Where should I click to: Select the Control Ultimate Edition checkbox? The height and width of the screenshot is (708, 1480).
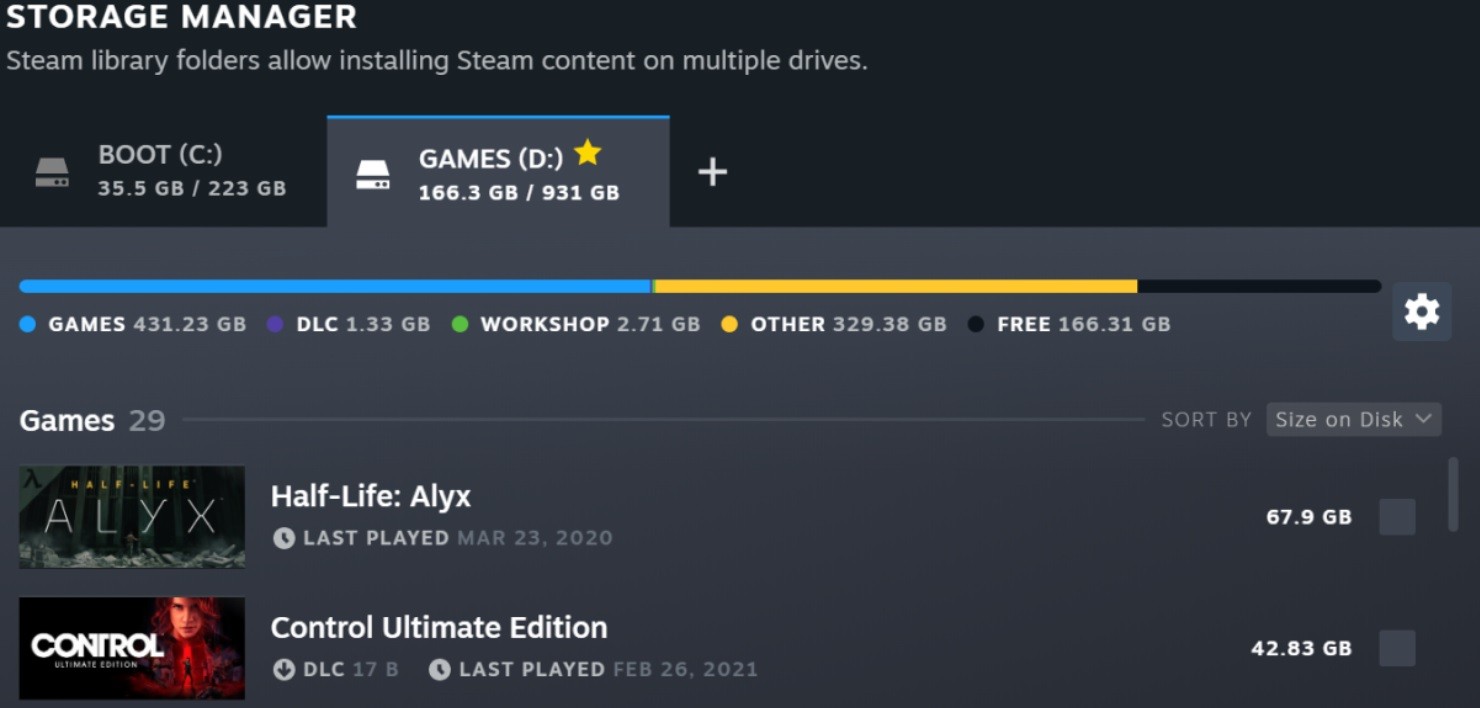pyautogui.click(x=1397, y=648)
